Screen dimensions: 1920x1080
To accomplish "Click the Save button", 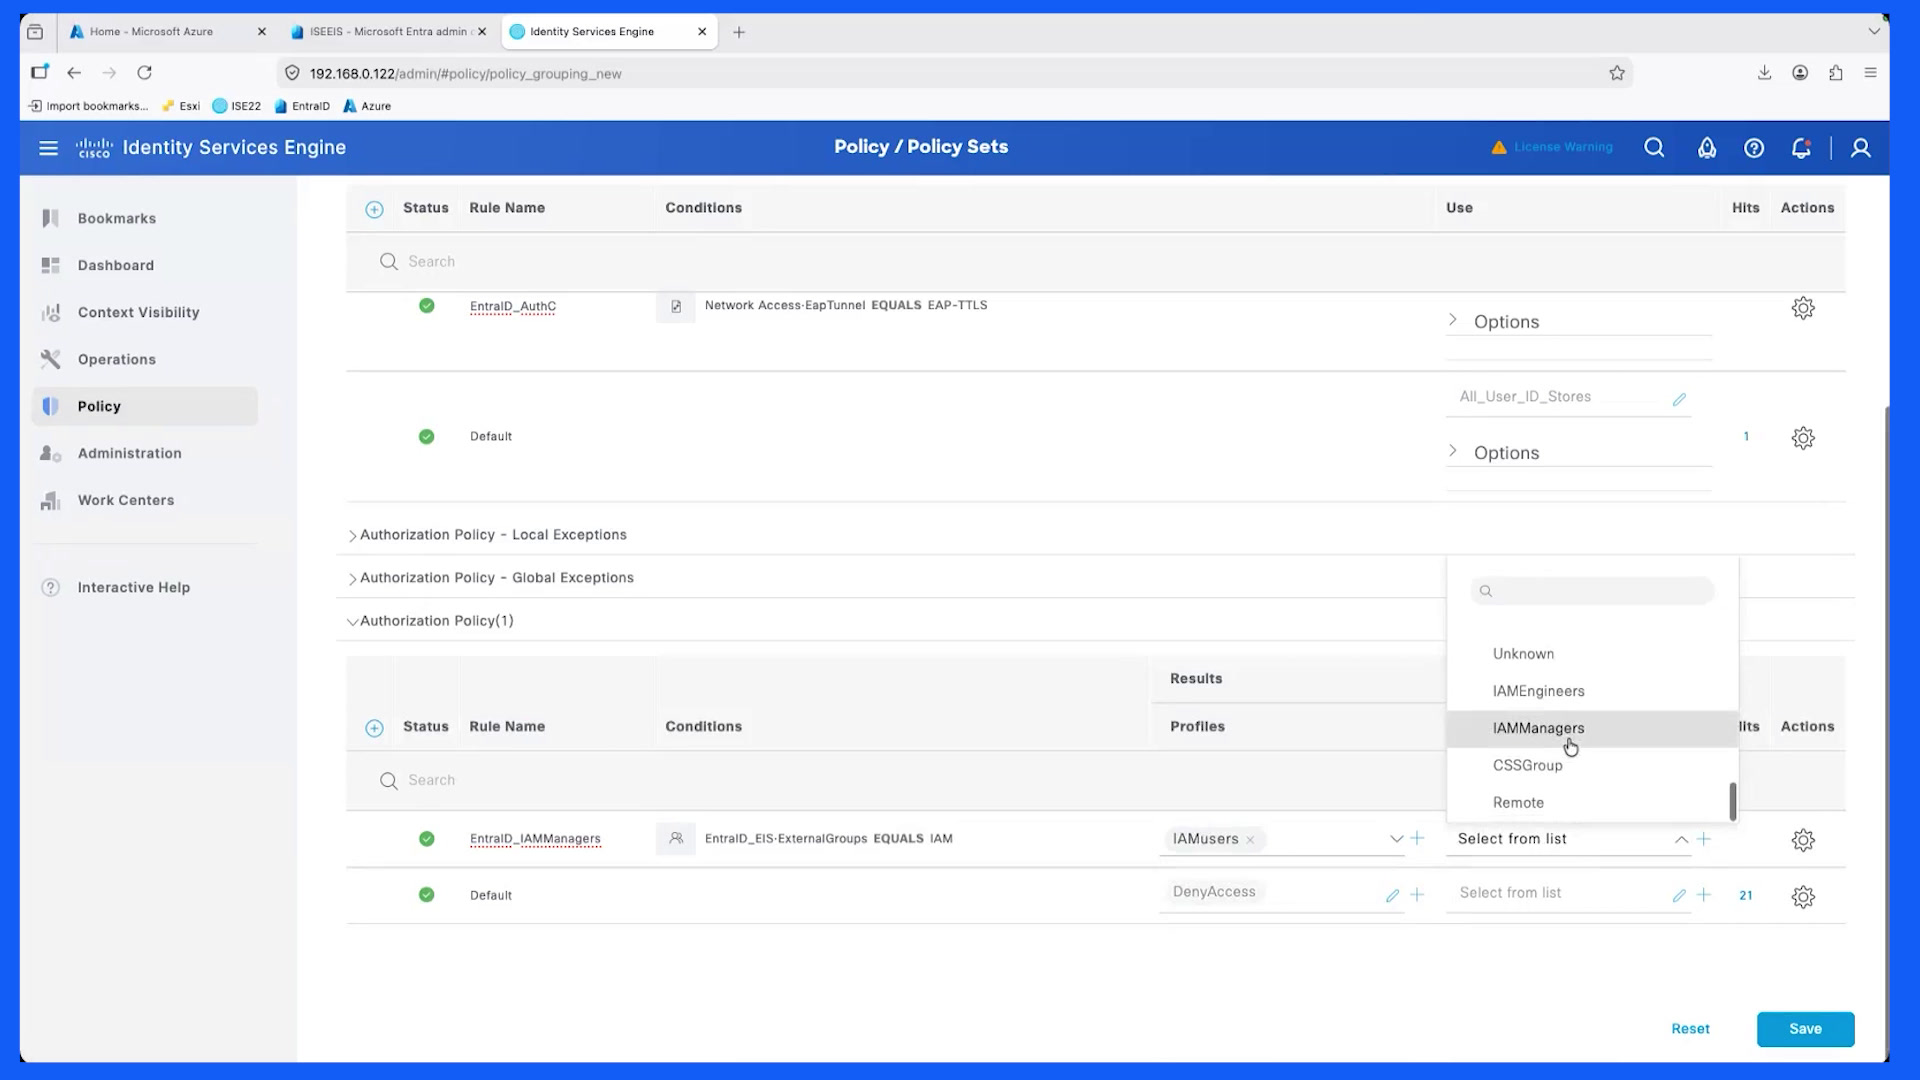I will coord(1805,1029).
